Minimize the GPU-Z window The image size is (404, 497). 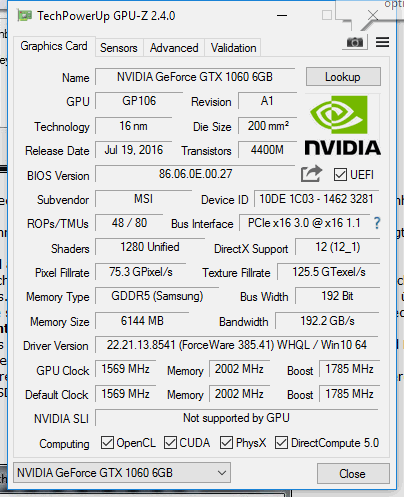point(282,15)
